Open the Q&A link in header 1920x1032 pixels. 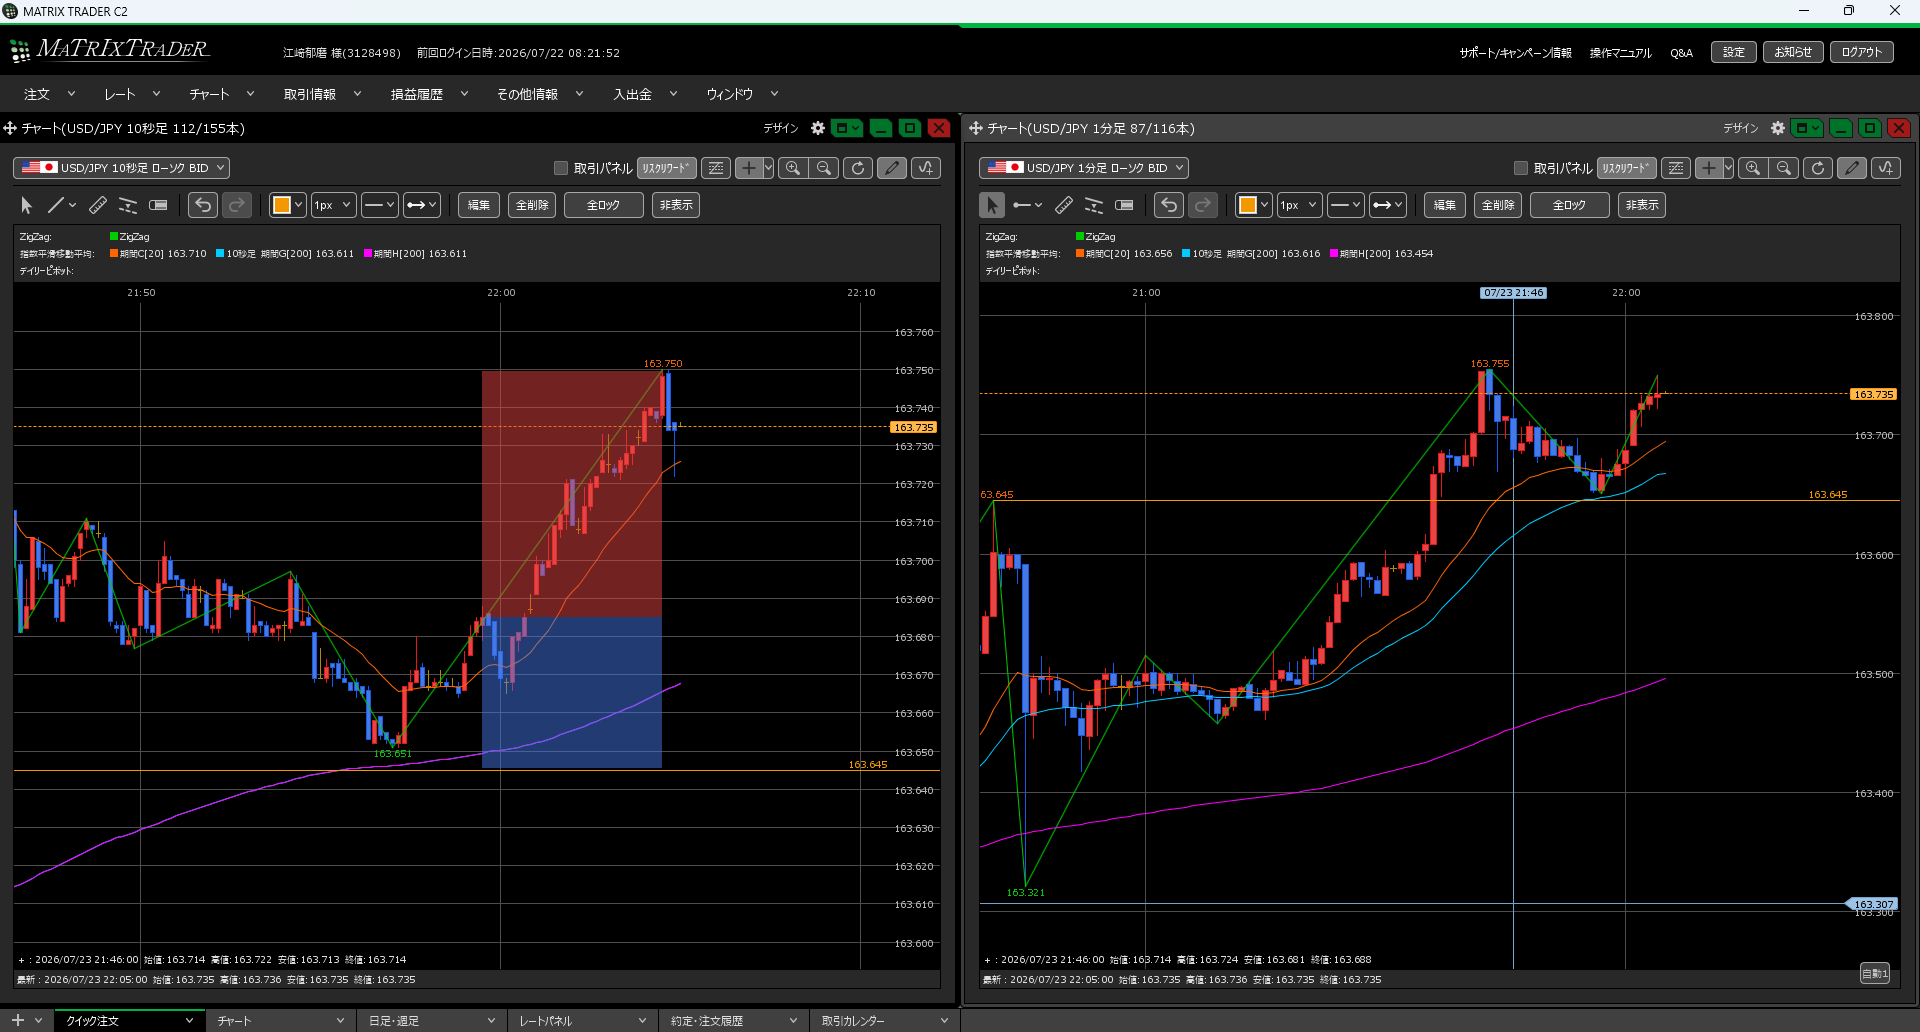click(1681, 53)
